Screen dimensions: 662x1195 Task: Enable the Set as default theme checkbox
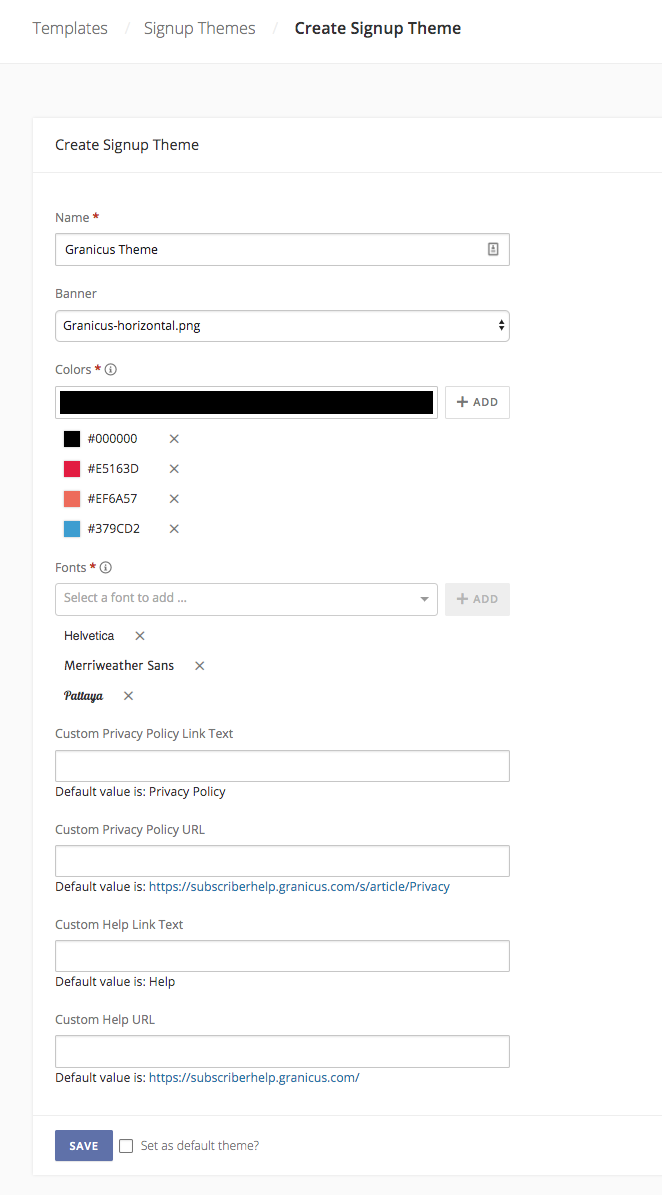pyautogui.click(x=126, y=1145)
